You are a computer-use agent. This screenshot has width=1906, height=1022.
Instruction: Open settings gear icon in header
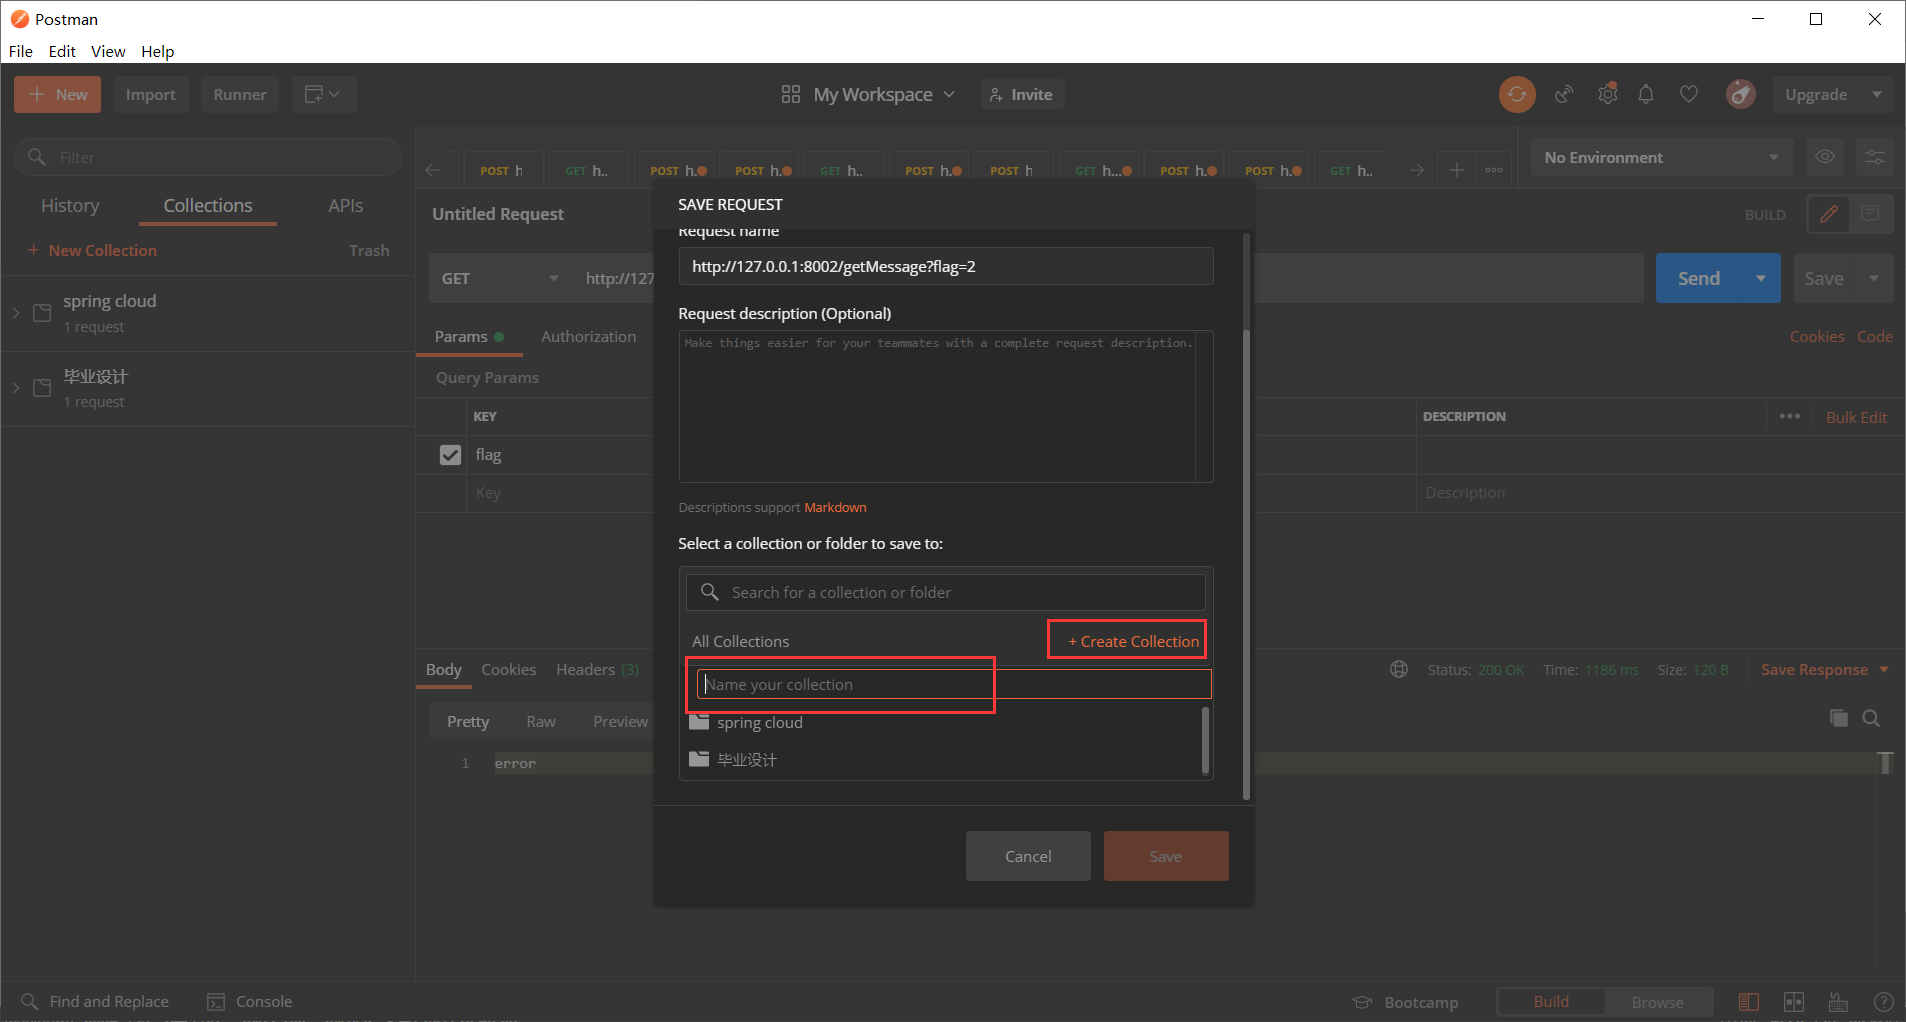1608,94
